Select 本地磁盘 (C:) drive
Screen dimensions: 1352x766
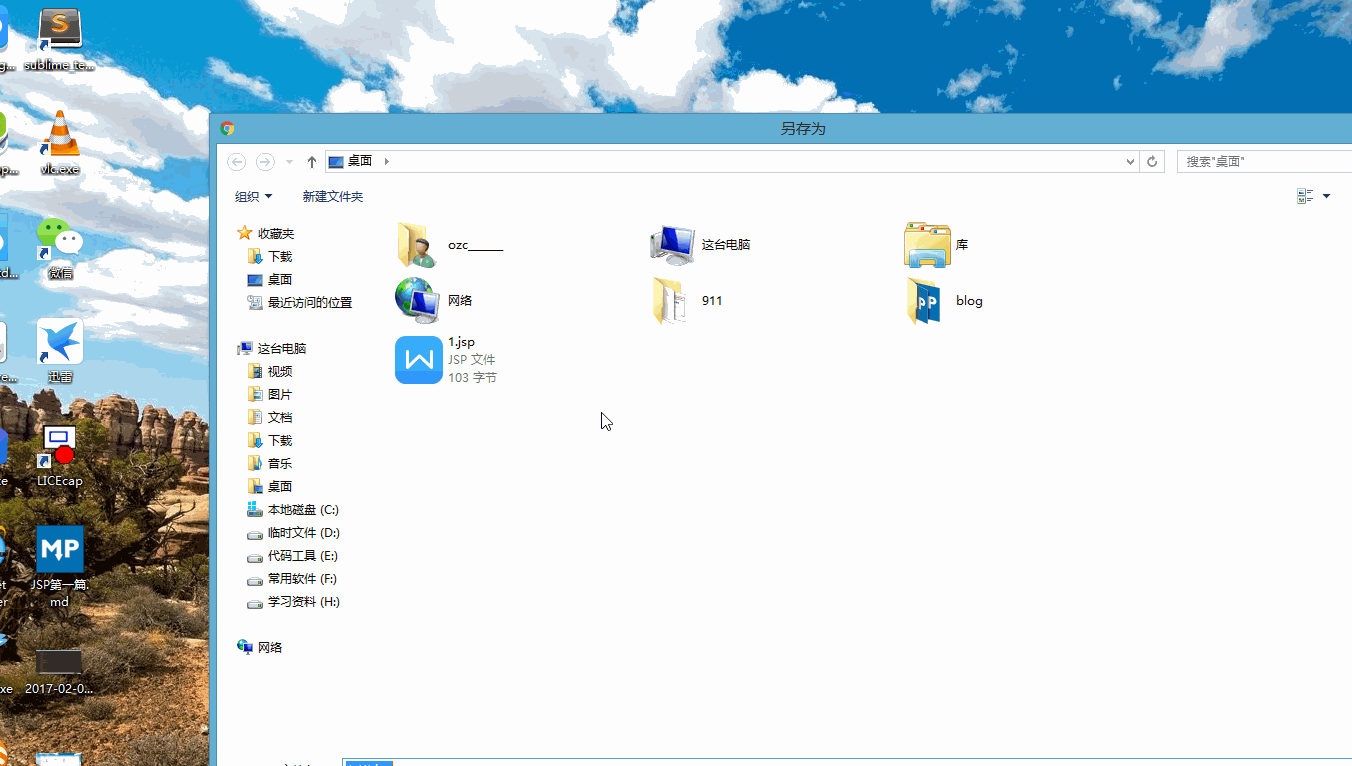click(x=293, y=510)
